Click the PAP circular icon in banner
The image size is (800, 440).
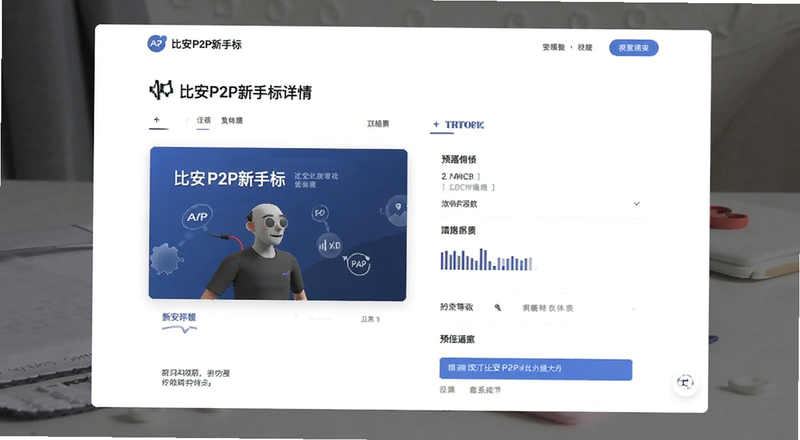click(359, 264)
